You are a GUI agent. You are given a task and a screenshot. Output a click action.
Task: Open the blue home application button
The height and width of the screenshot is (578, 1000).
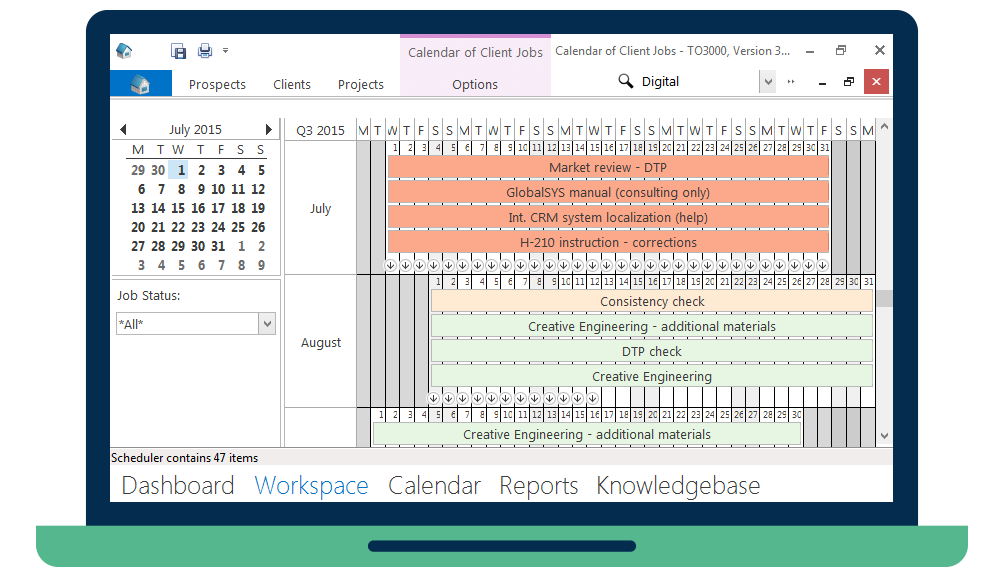[x=140, y=84]
